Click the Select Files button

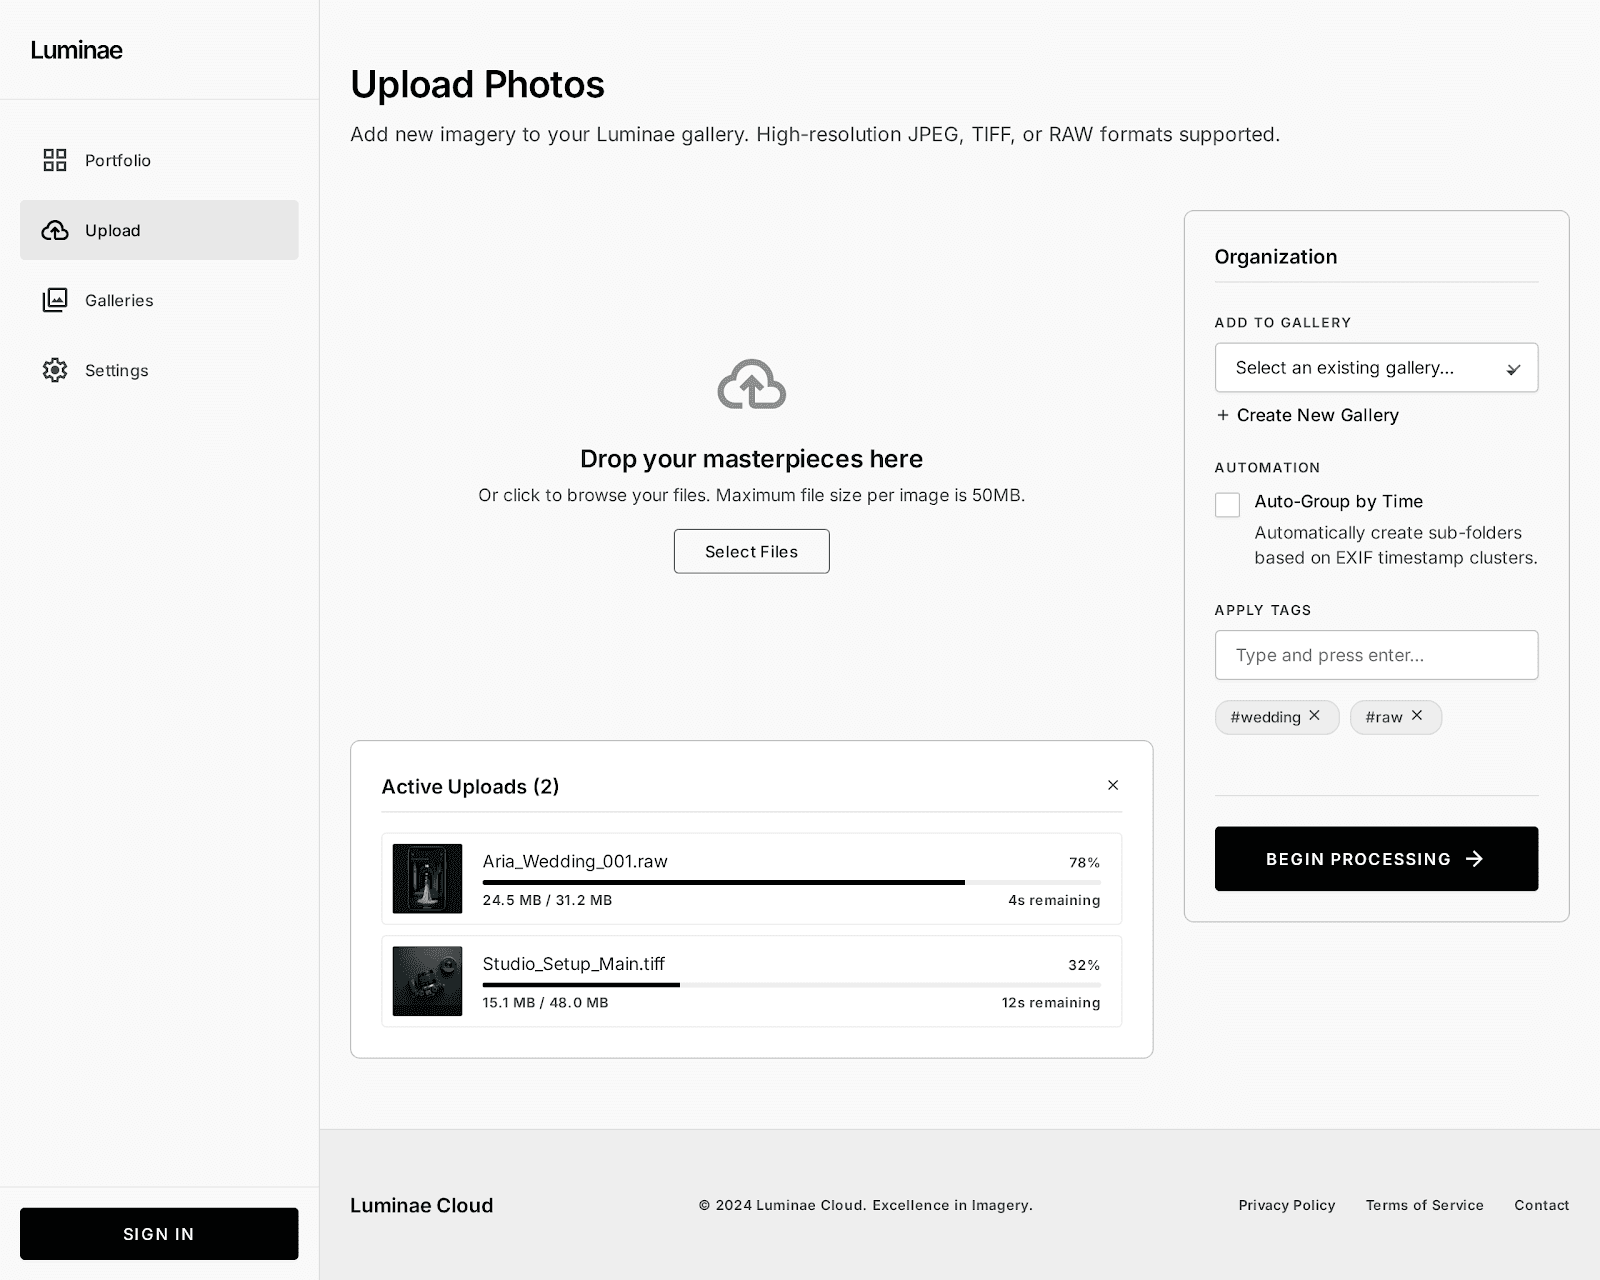point(752,551)
